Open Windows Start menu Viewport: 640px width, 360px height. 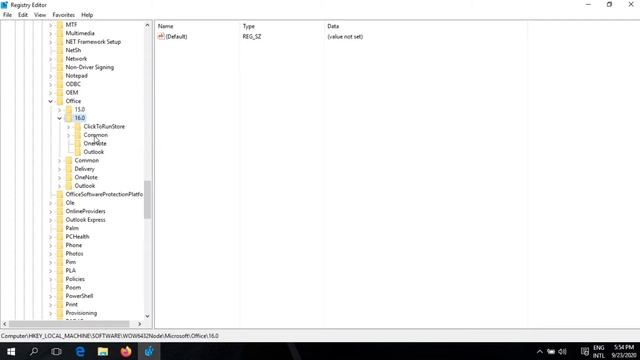(11, 351)
